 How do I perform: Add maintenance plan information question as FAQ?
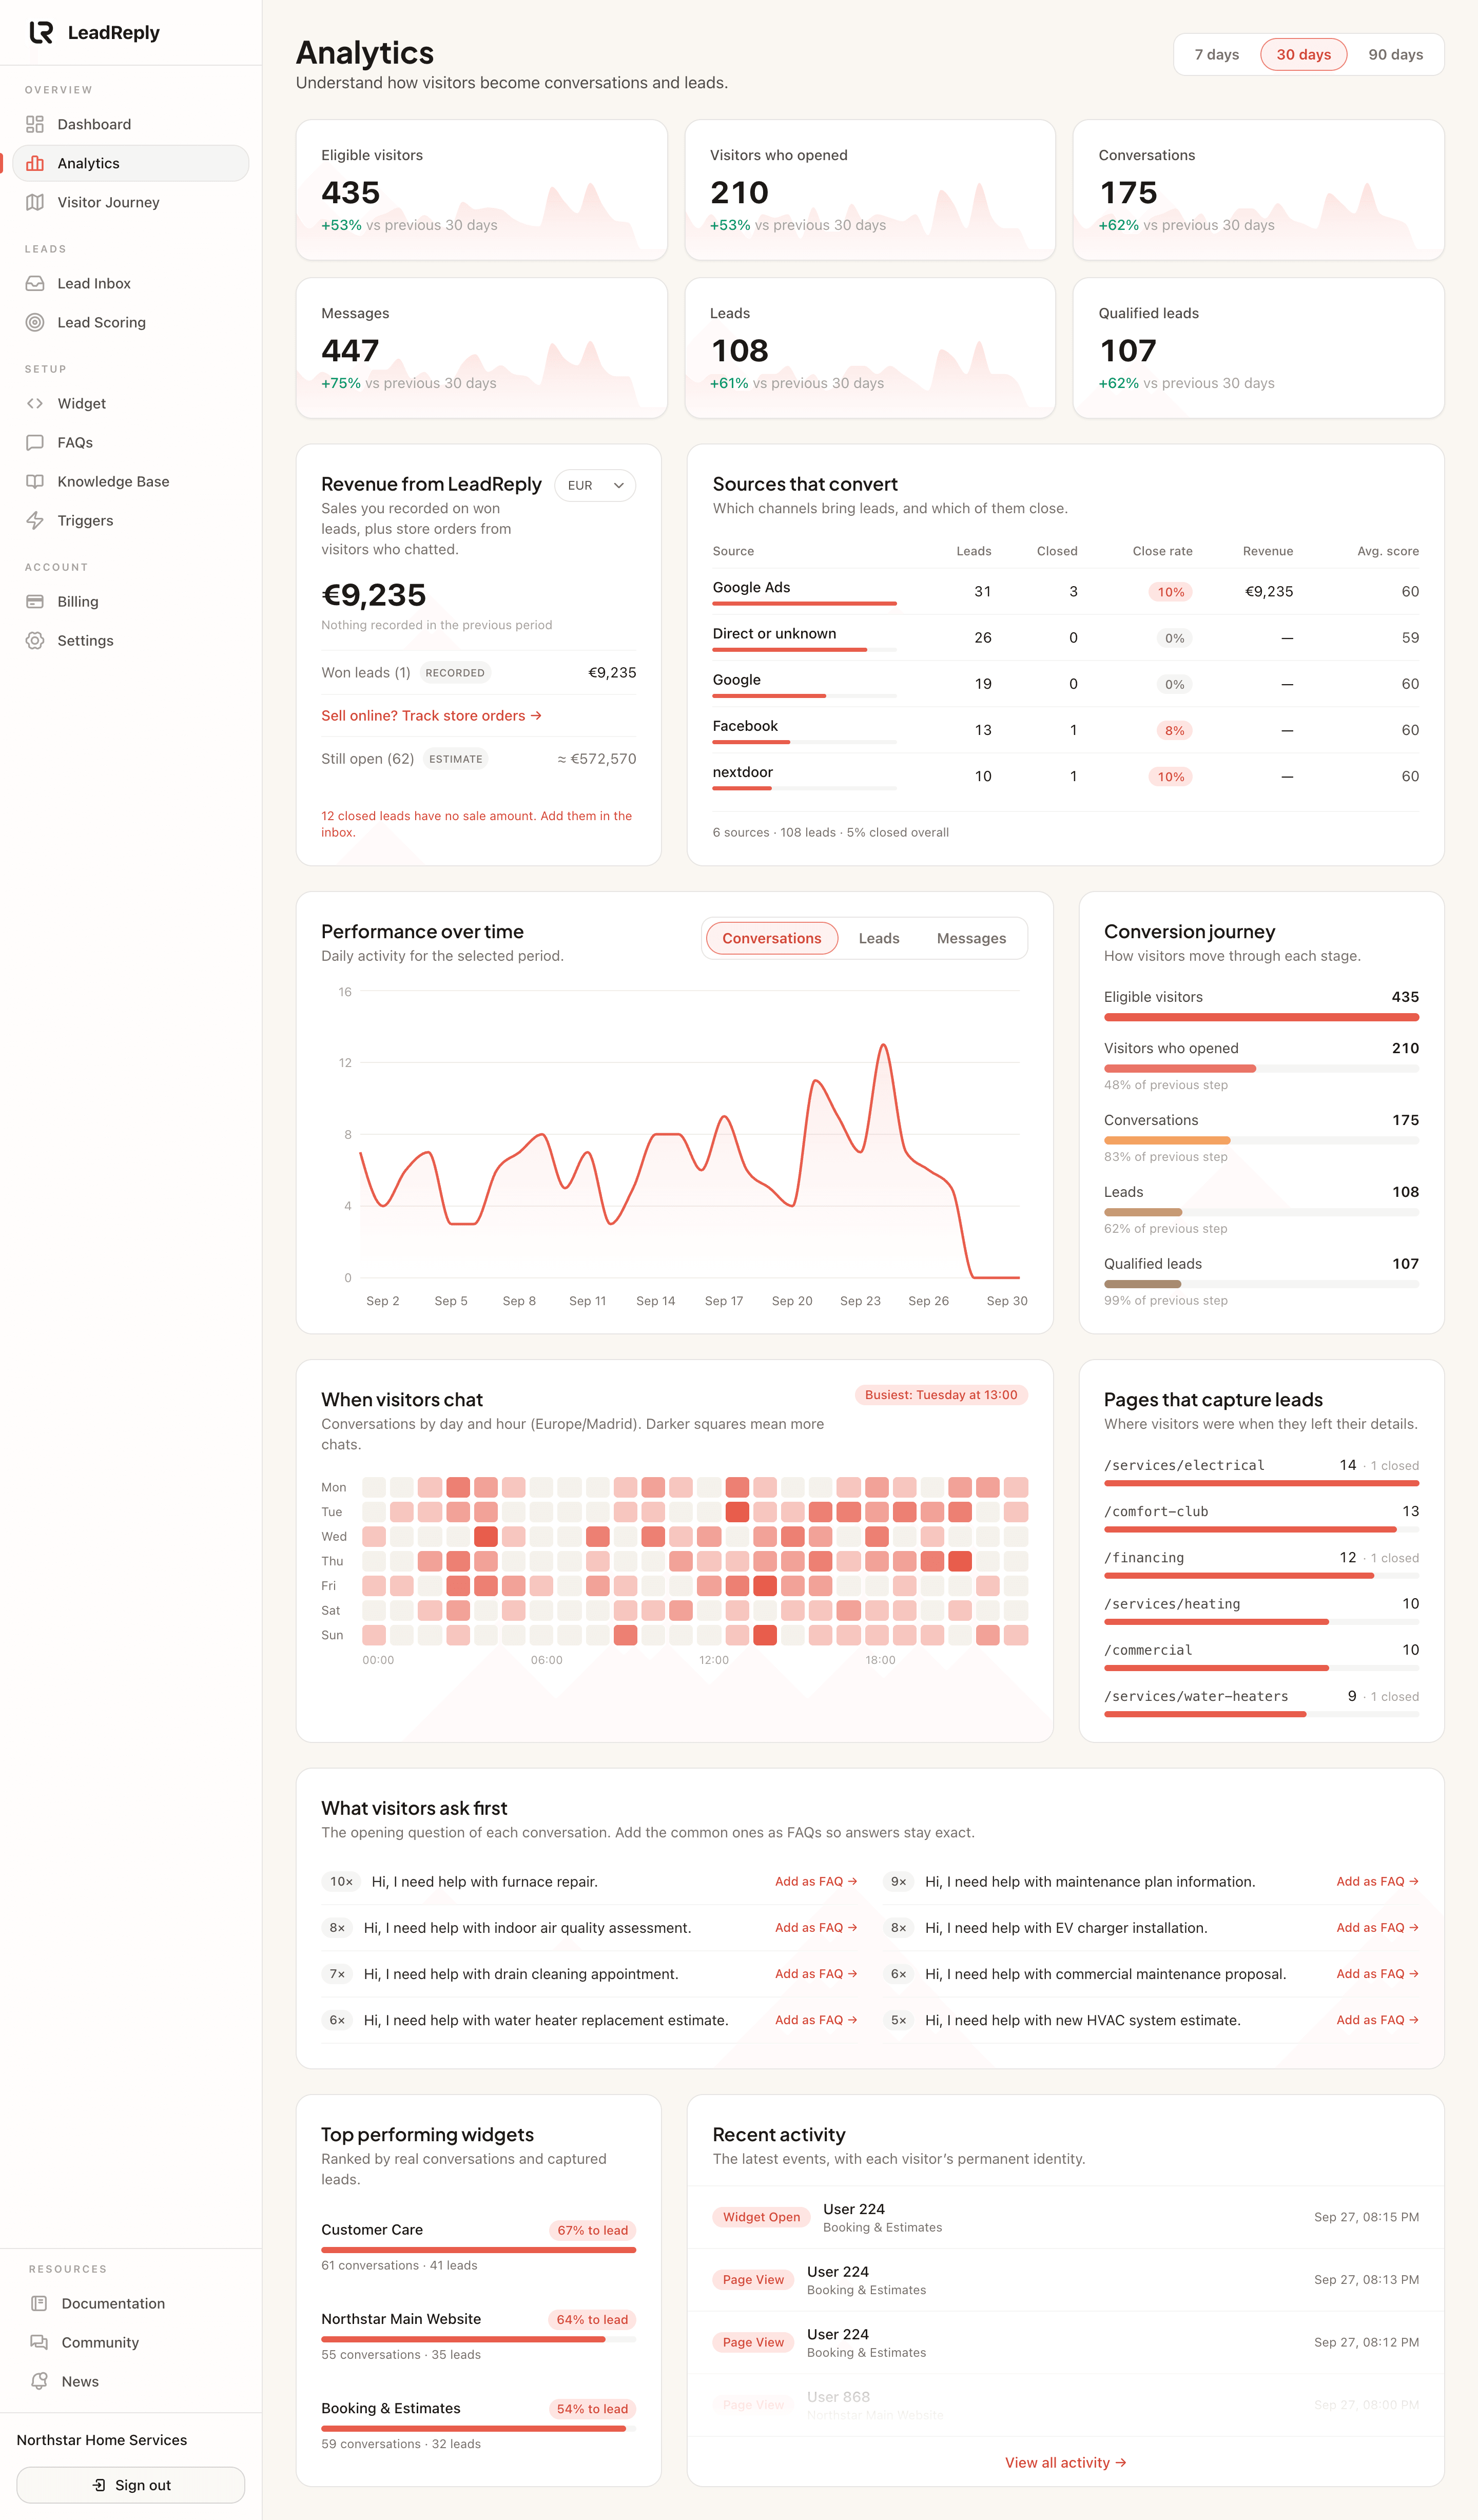coord(1377,1881)
